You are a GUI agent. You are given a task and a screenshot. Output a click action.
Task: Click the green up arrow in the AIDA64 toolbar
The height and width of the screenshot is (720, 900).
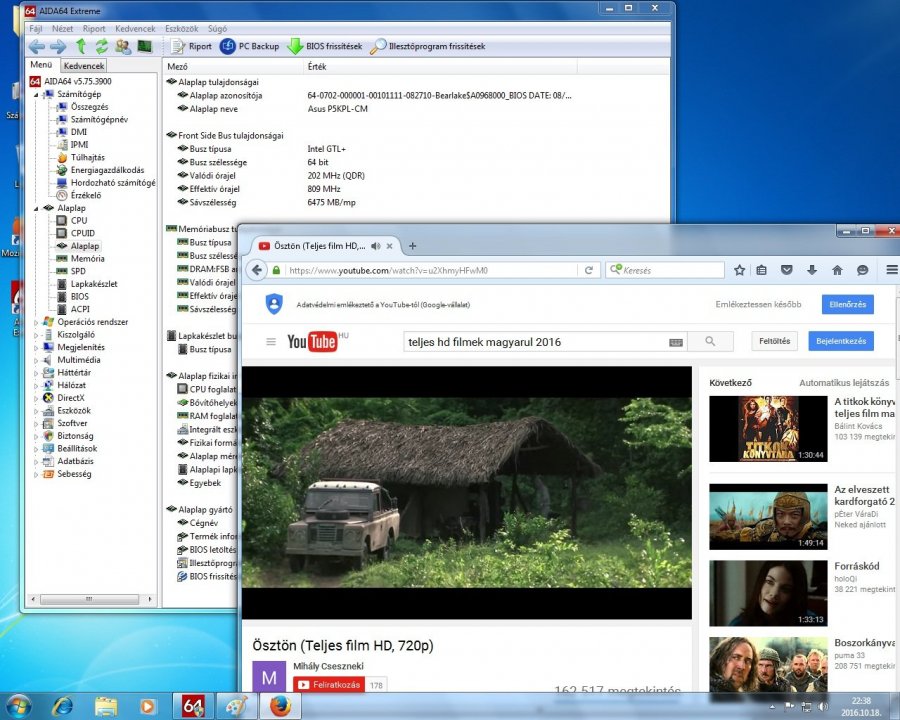click(x=81, y=46)
